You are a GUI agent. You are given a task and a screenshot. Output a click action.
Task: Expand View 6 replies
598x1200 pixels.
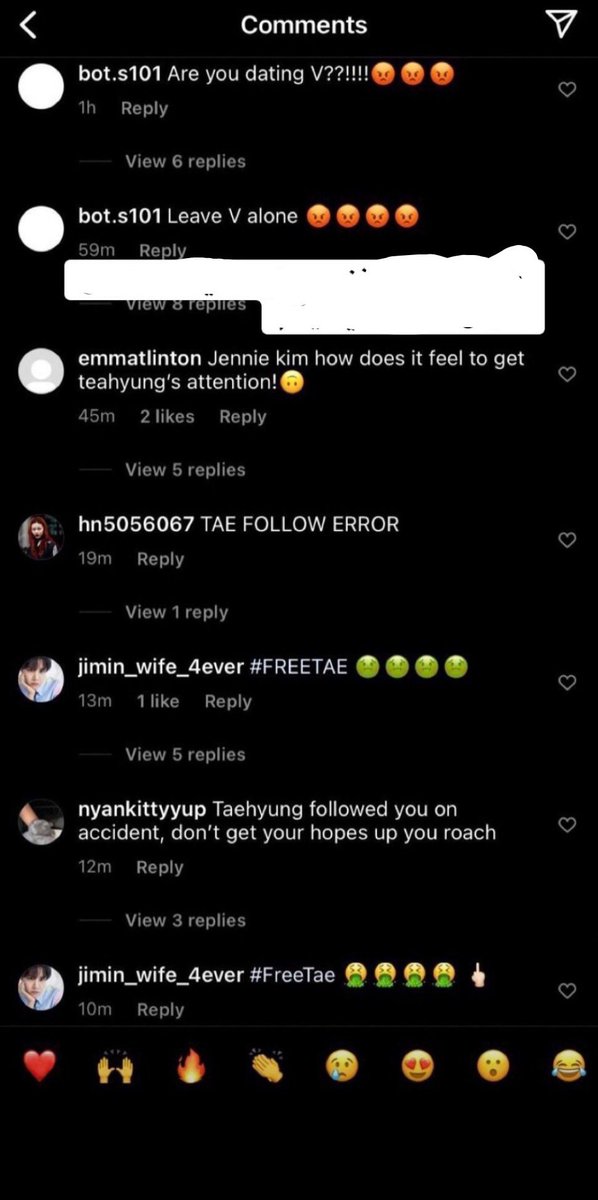[x=185, y=161]
